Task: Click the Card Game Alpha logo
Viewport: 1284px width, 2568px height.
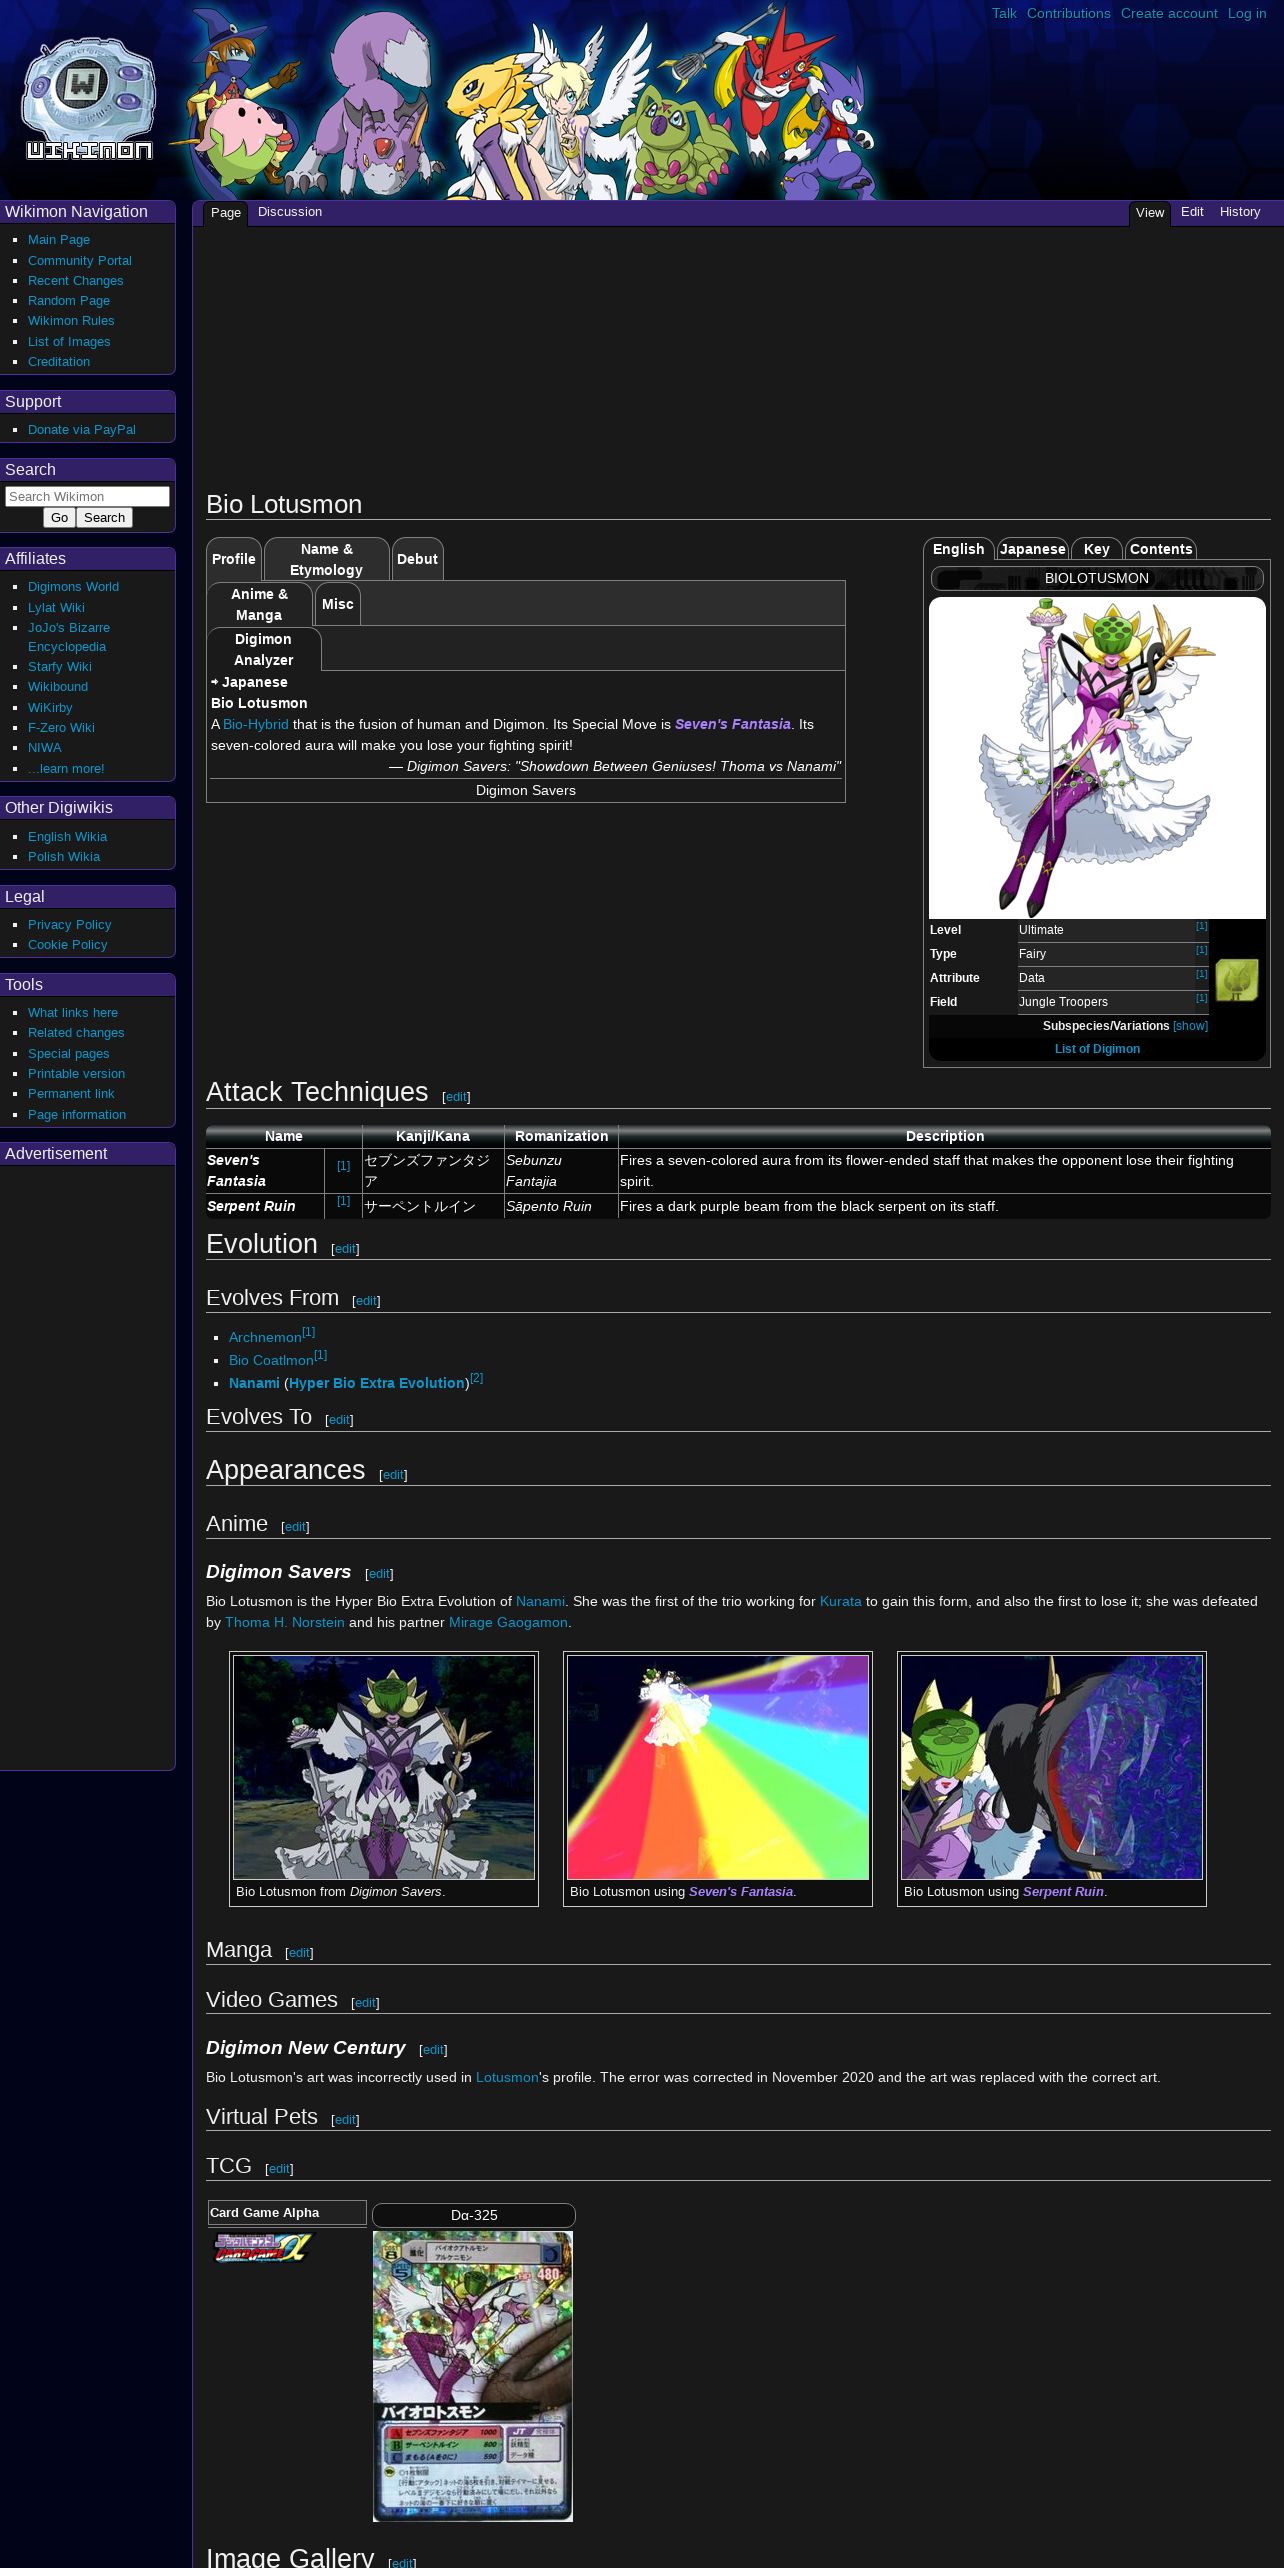Action: click(x=262, y=2248)
